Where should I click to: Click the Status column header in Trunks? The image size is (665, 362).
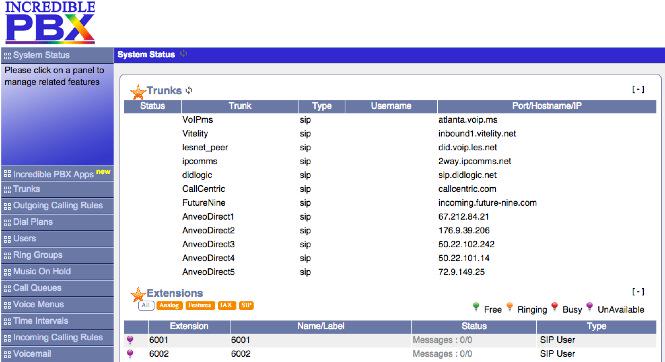point(153,106)
